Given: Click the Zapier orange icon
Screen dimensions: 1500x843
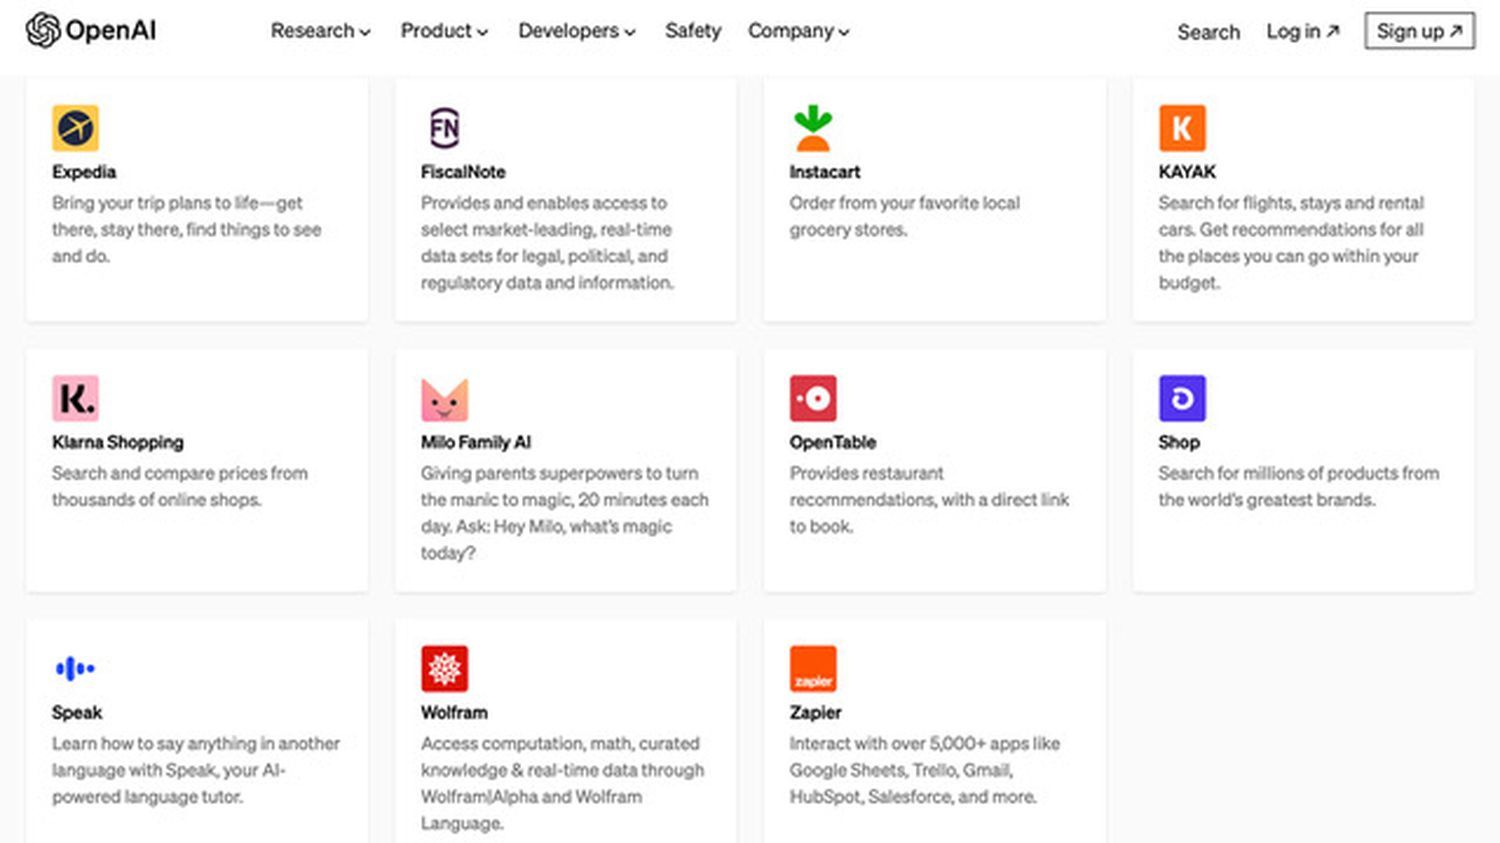Looking at the screenshot, I should (813, 668).
